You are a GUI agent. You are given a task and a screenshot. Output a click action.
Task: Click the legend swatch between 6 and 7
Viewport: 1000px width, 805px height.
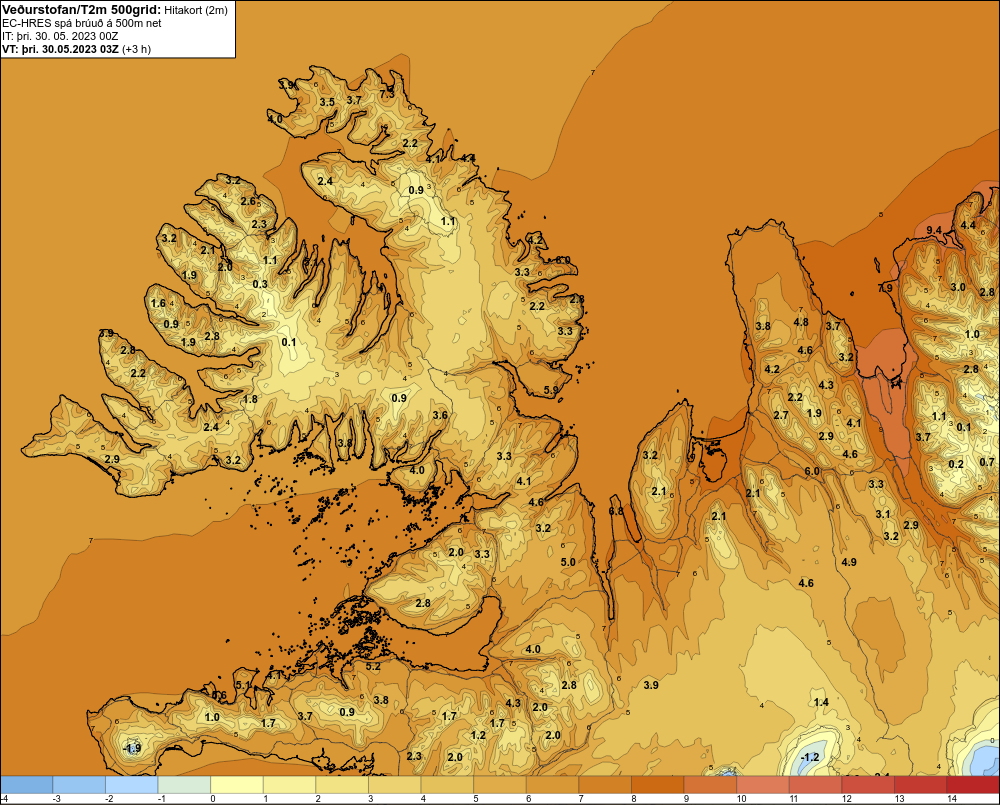click(x=552, y=784)
